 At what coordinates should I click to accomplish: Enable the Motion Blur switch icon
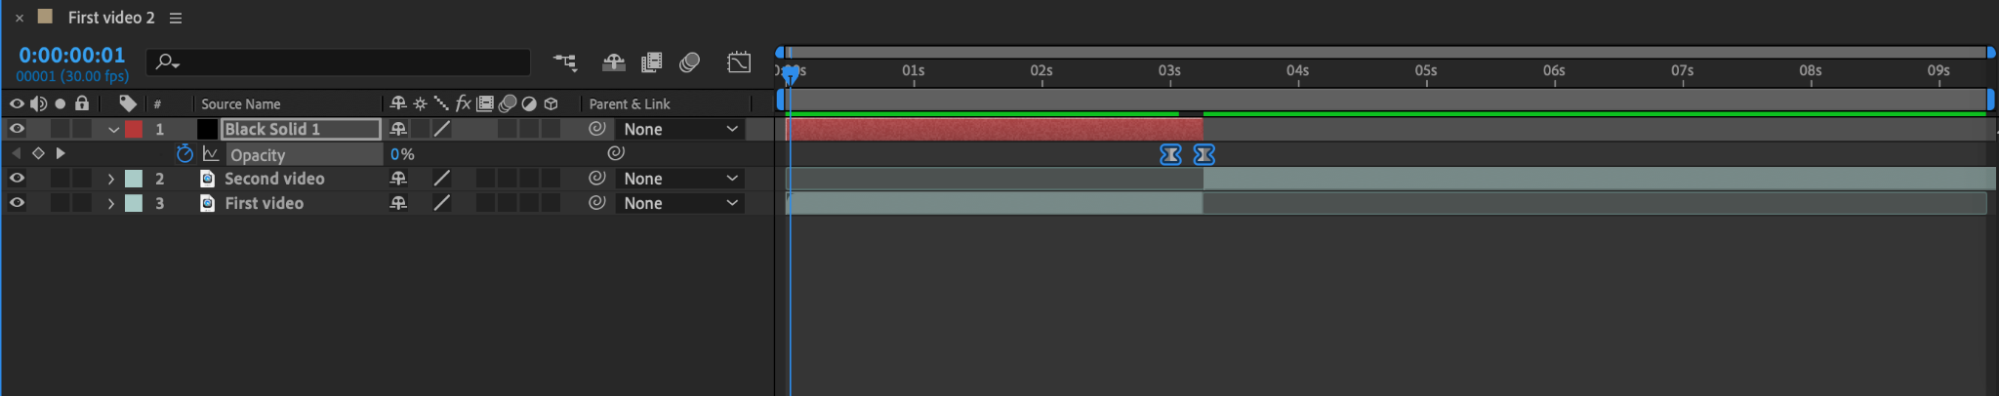coord(689,62)
